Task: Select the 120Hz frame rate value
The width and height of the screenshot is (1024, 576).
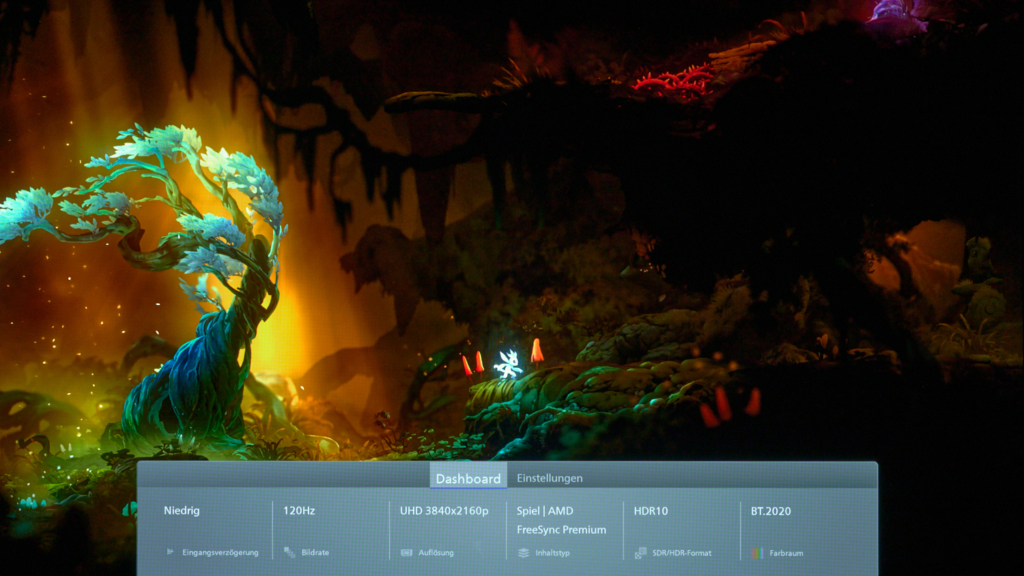Action: click(x=299, y=511)
